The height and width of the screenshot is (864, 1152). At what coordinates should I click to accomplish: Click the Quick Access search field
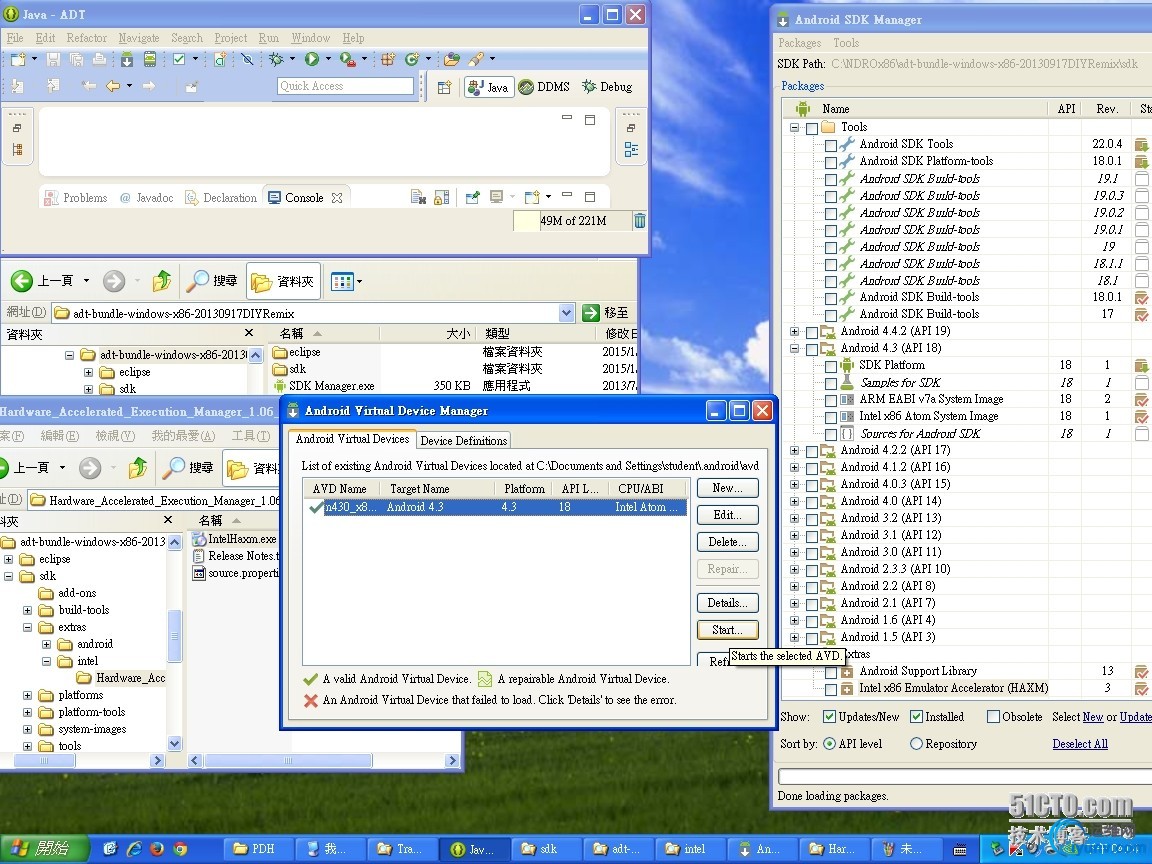click(345, 86)
